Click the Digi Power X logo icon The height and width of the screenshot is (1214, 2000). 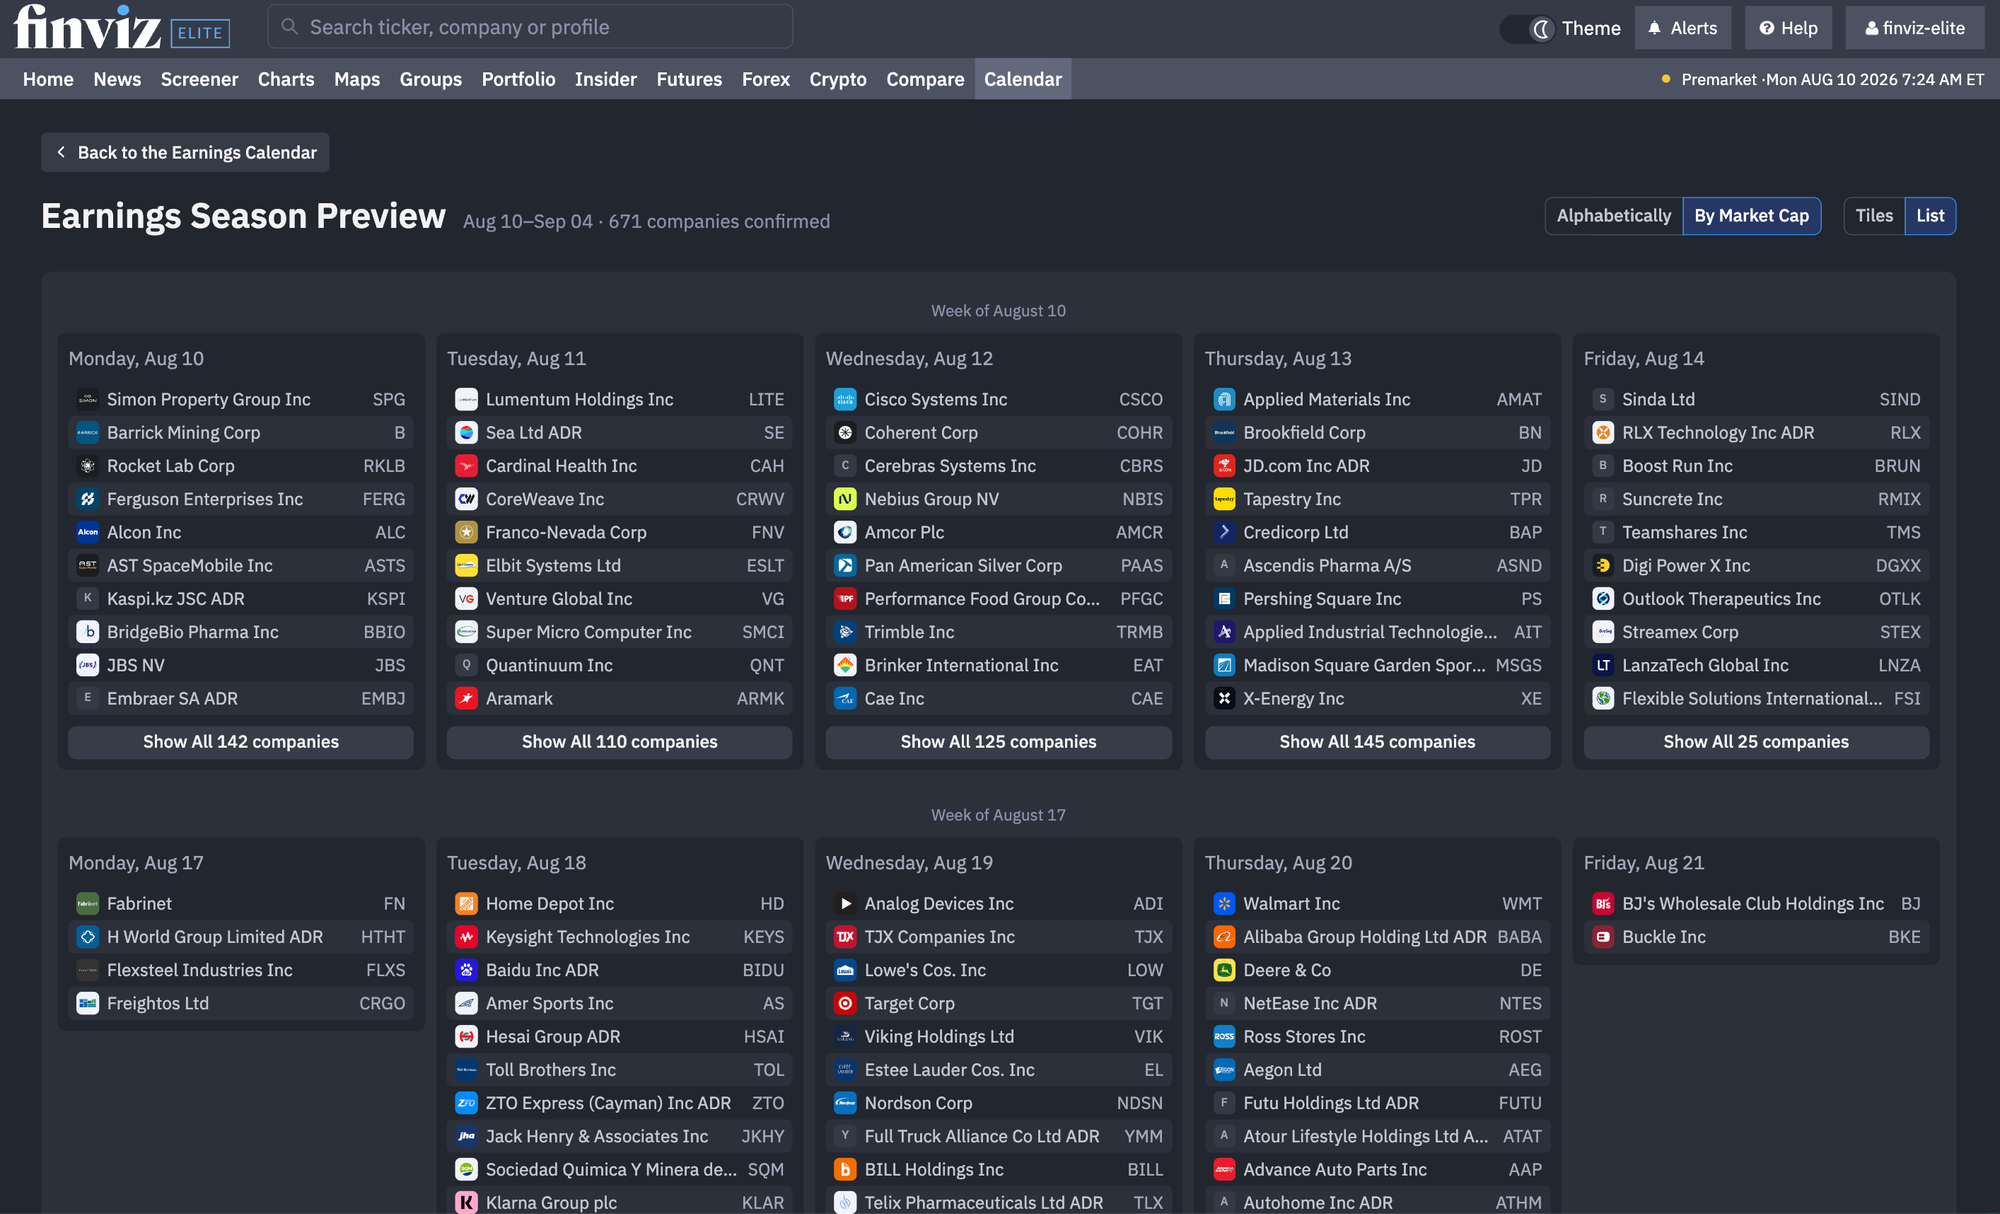[x=1603, y=566]
